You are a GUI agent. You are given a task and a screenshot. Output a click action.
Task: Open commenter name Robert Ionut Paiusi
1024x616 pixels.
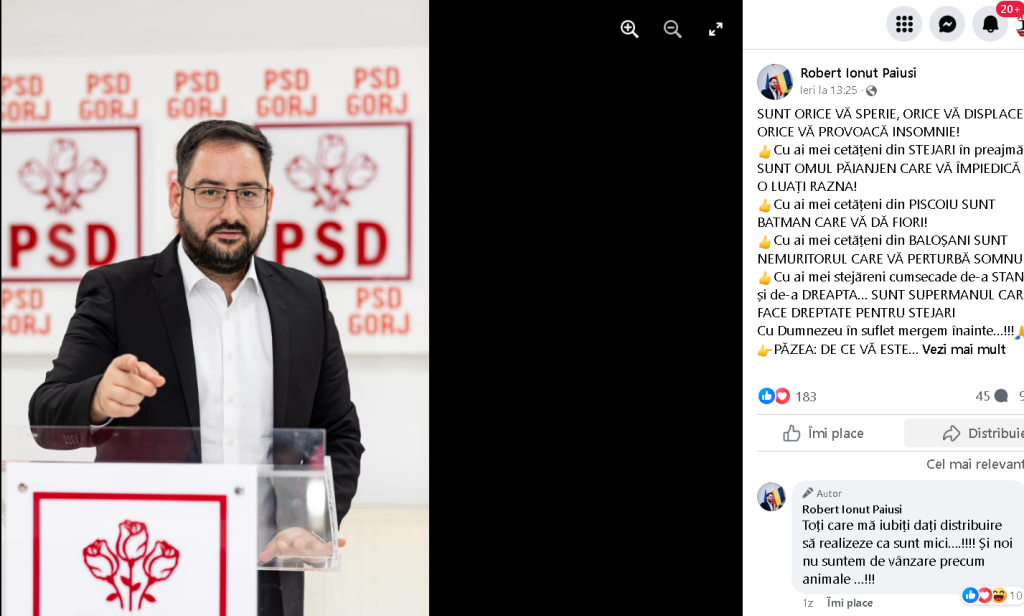click(852, 509)
